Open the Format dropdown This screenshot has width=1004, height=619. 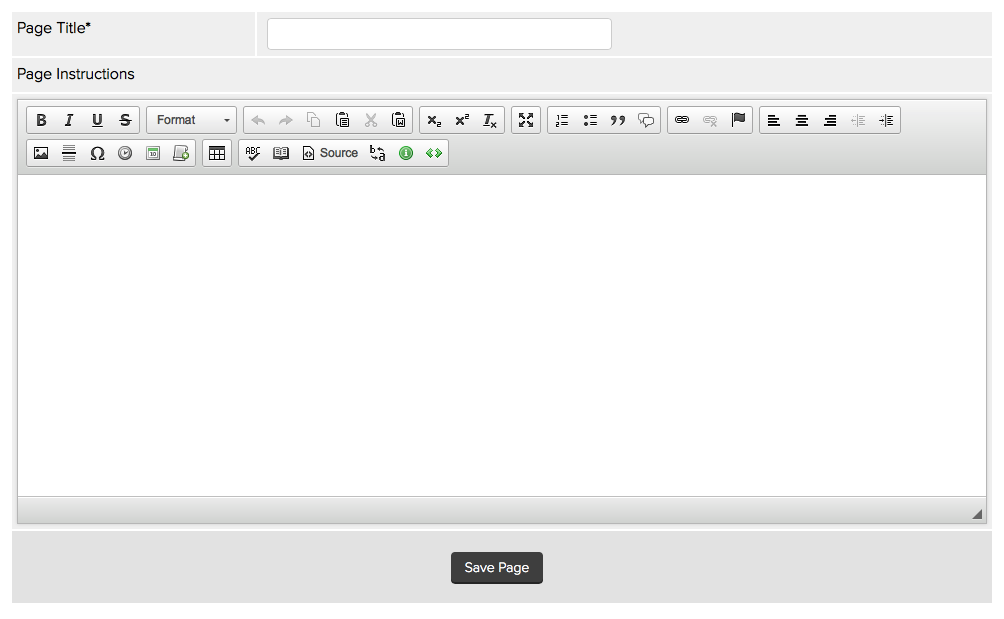[192, 120]
